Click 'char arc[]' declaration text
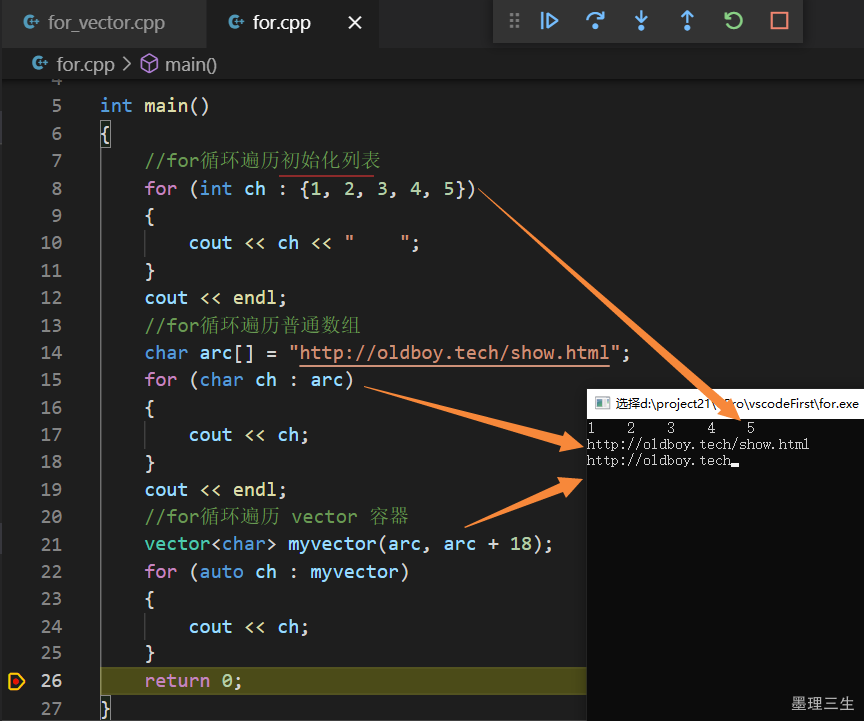Viewport: 864px width, 721px height. coord(199,353)
